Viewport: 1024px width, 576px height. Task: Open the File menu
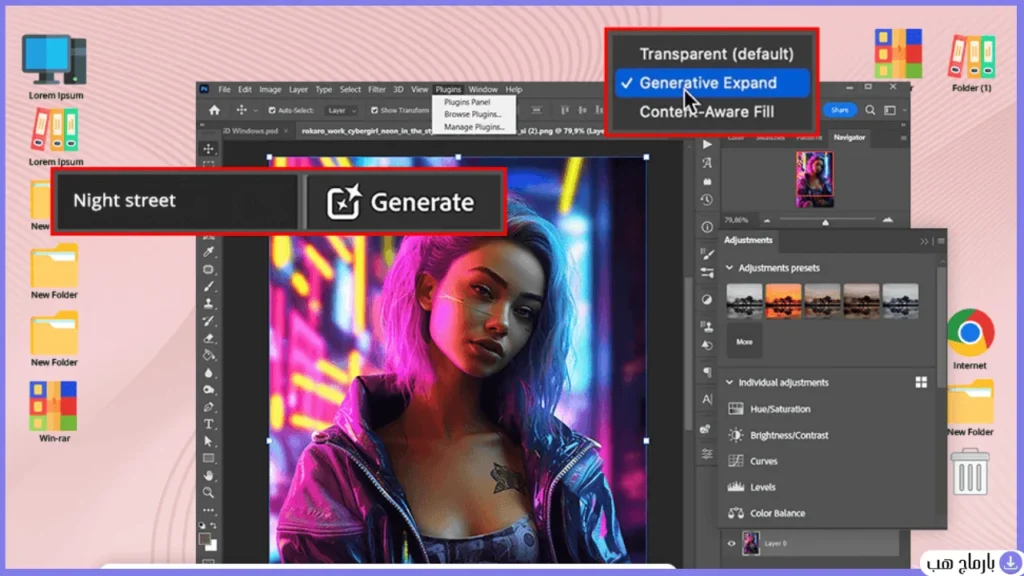point(224,89)
